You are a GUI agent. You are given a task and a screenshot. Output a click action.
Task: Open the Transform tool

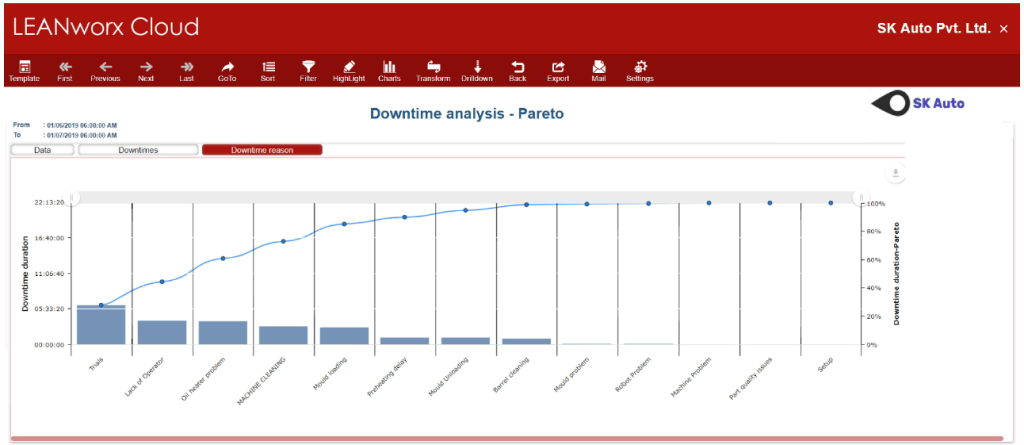[433, 71]
